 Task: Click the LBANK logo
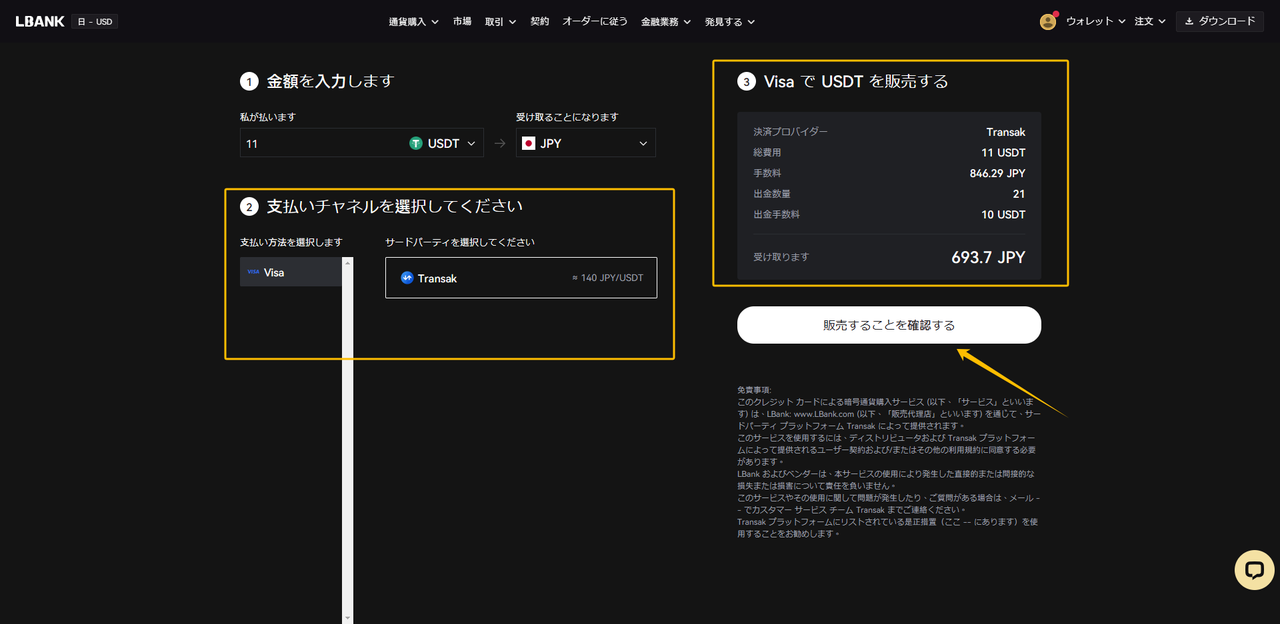point(39,21)
